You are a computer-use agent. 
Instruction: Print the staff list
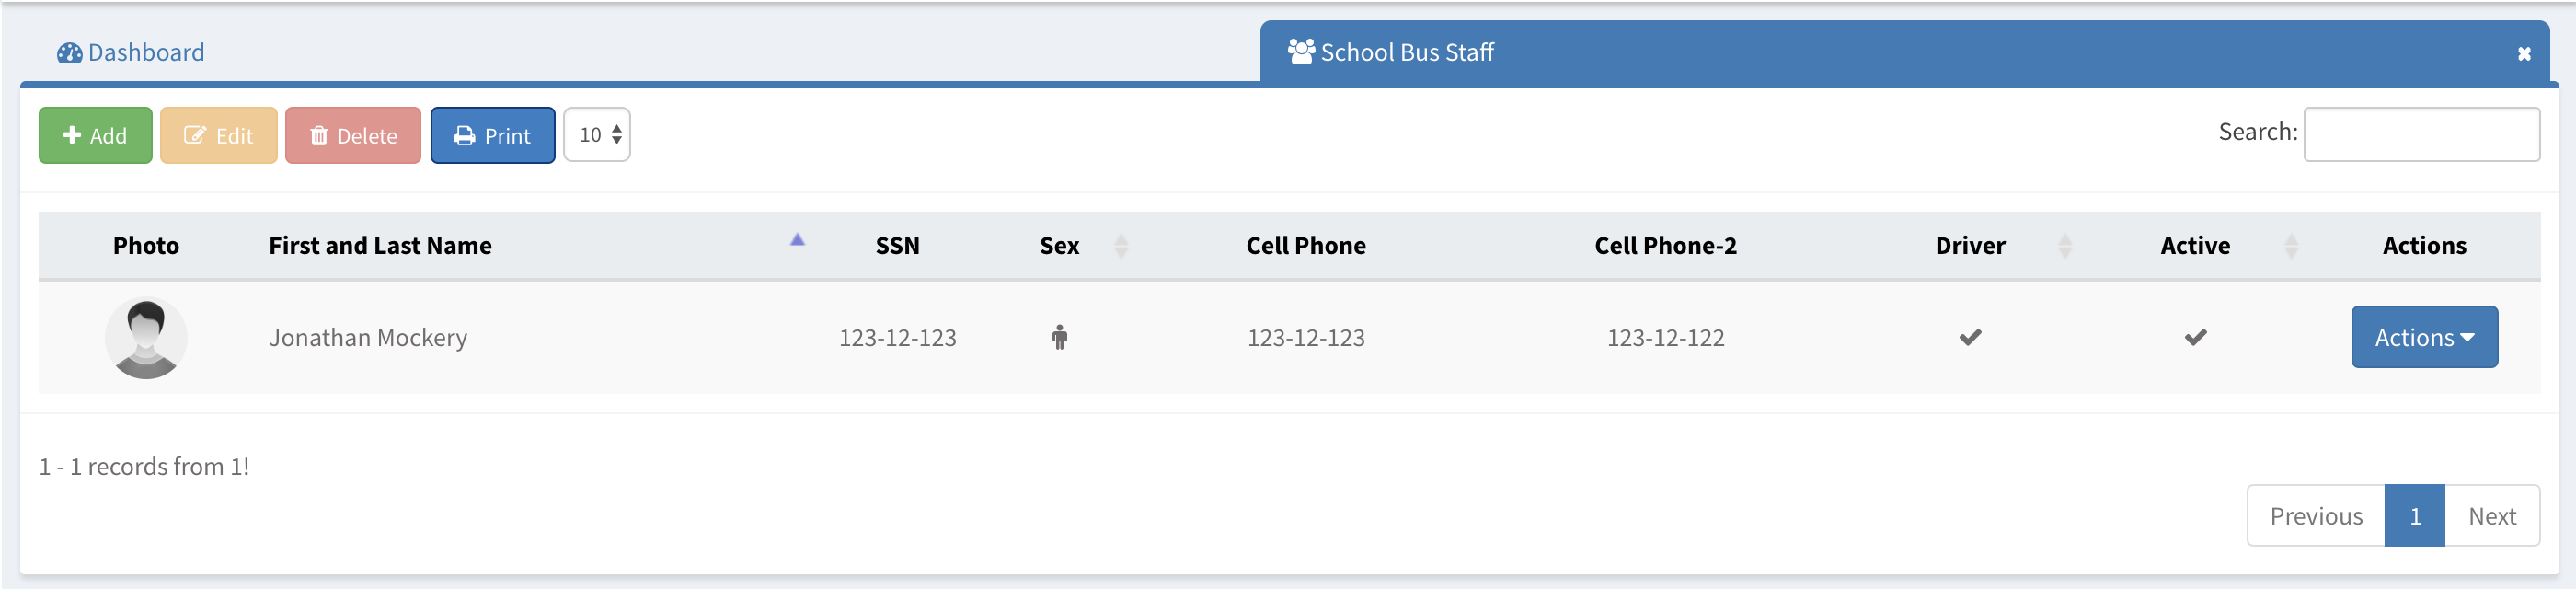[492, 135]
